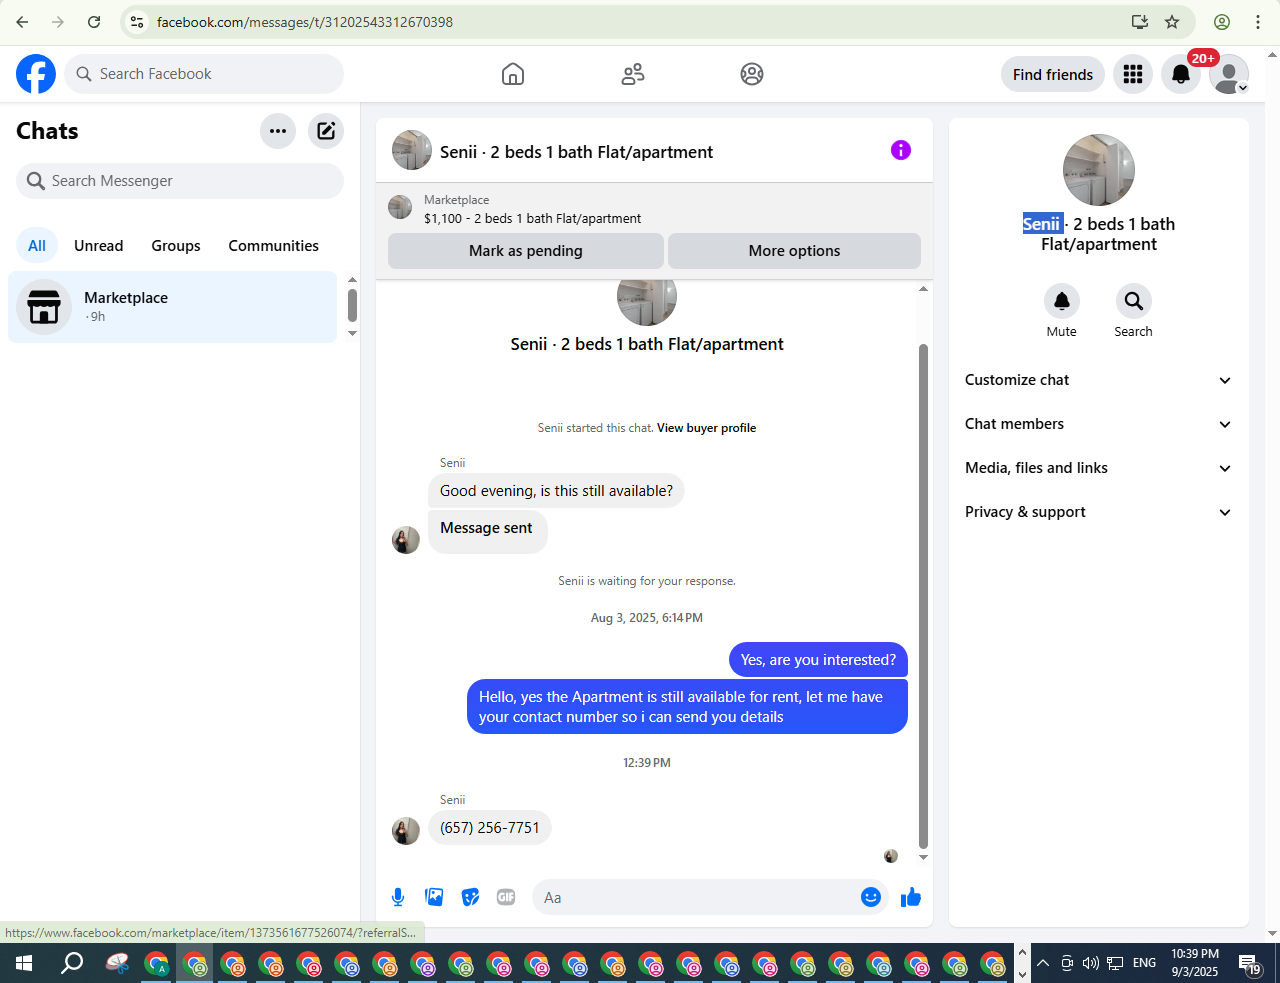
Task: Mute this conversation with the bell icon
Action: (1062, 301)
